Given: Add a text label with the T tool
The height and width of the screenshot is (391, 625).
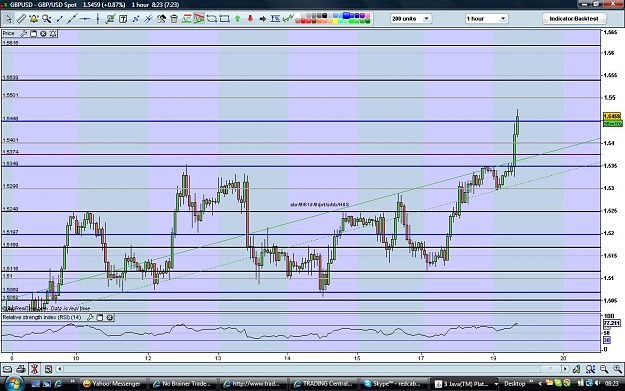Looking at the screenshot, I should coord(123,18).
